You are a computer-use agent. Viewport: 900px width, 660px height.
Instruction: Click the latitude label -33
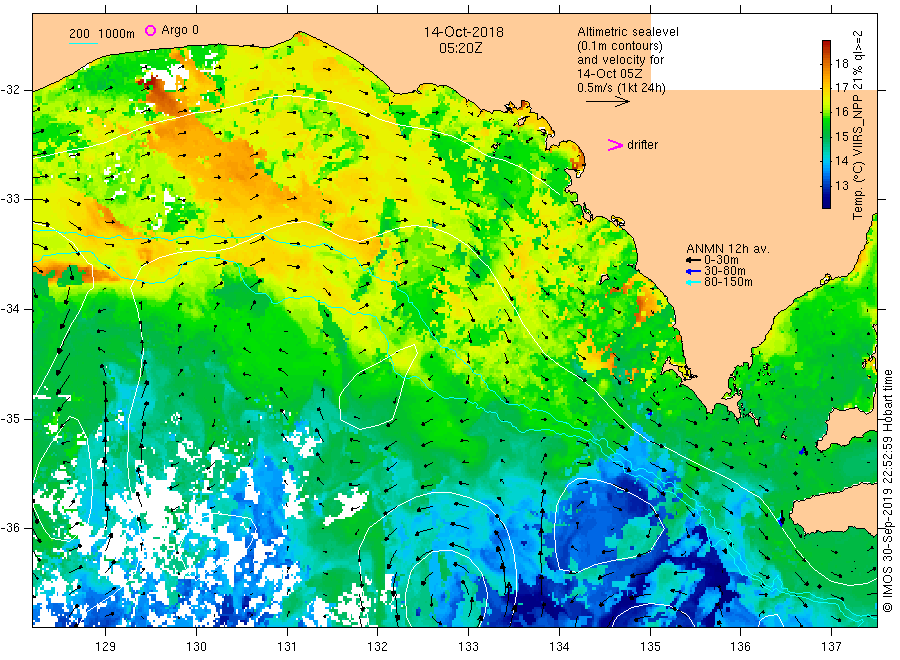10,199
